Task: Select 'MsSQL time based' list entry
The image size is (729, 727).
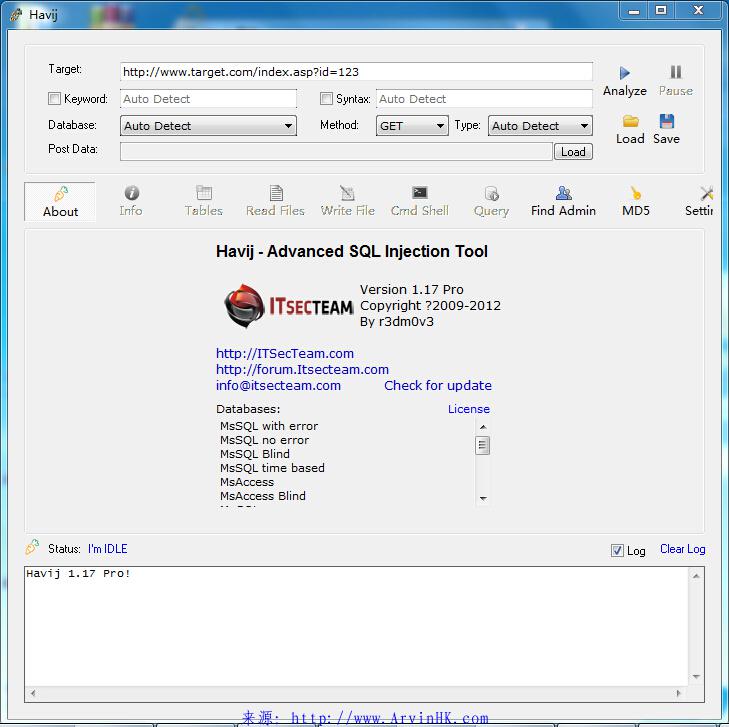Action: point(272,468)
